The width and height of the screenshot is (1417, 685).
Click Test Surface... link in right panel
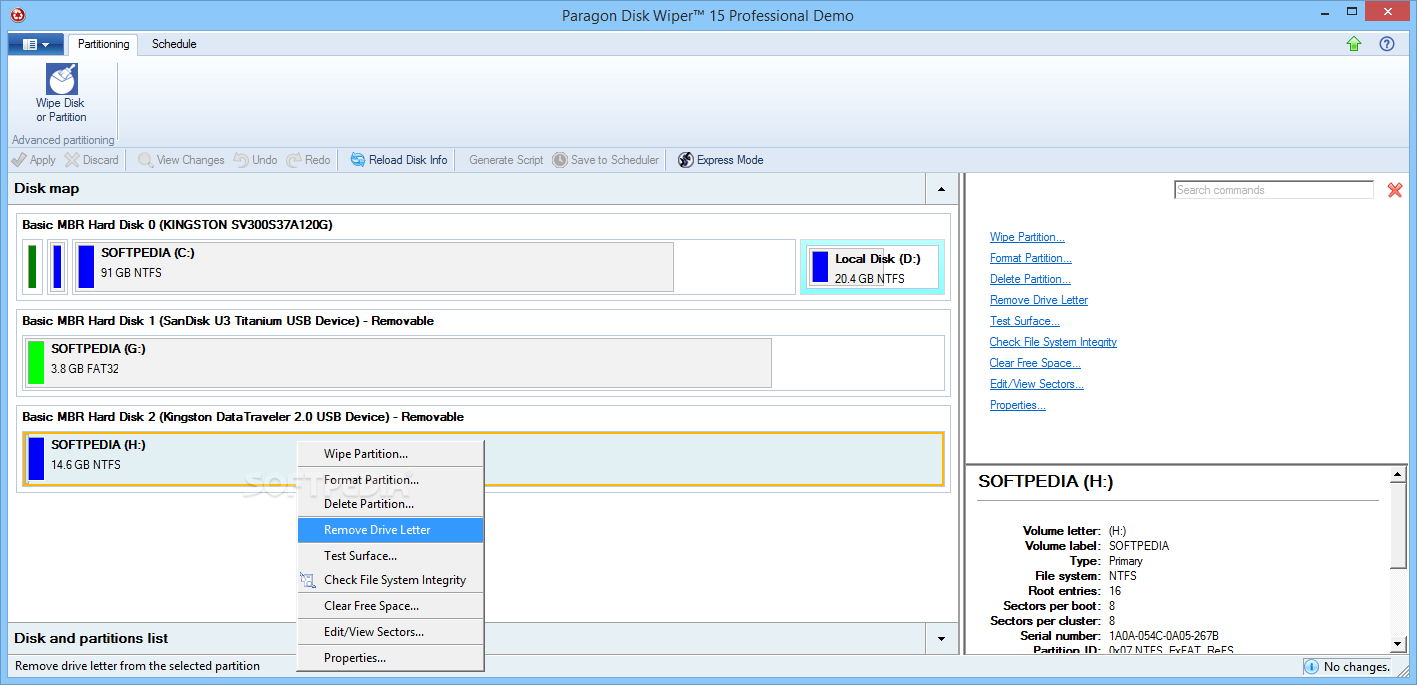pos(1025,321)
